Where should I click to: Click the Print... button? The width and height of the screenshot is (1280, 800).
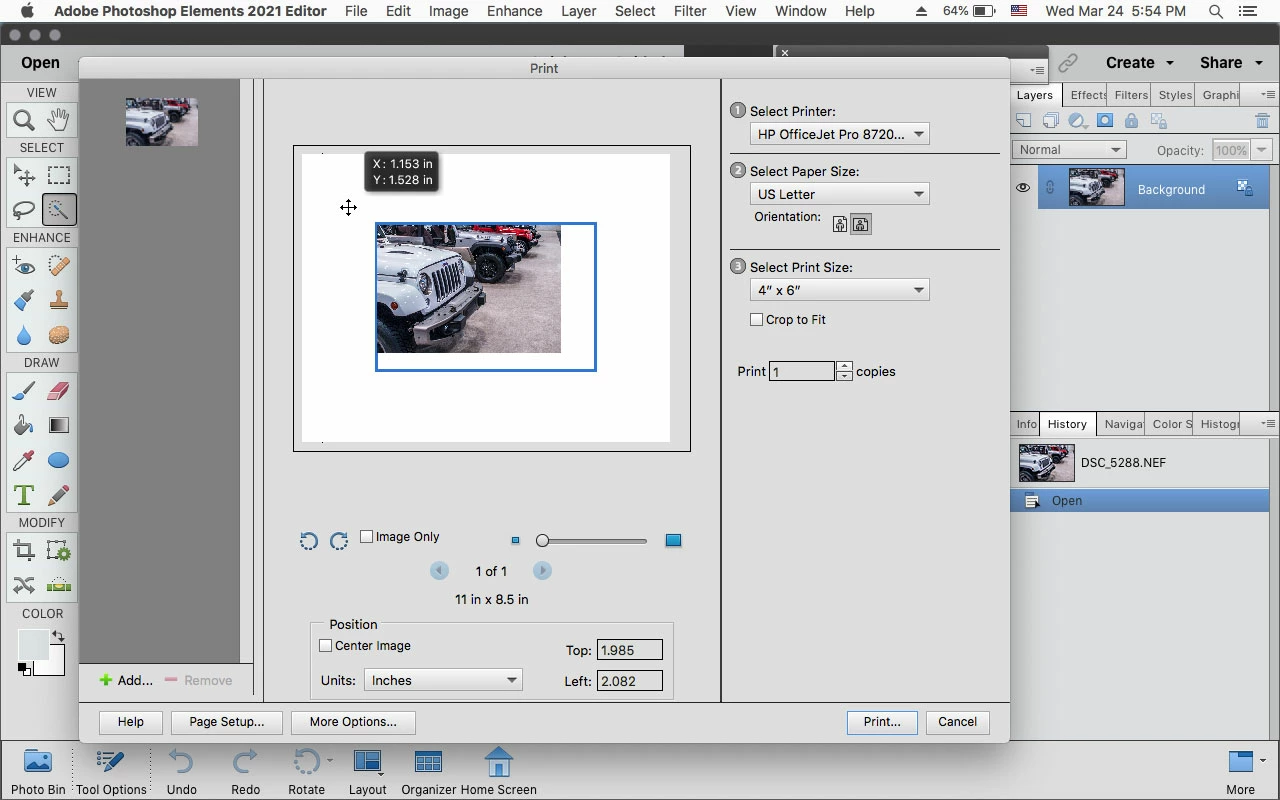882,722
